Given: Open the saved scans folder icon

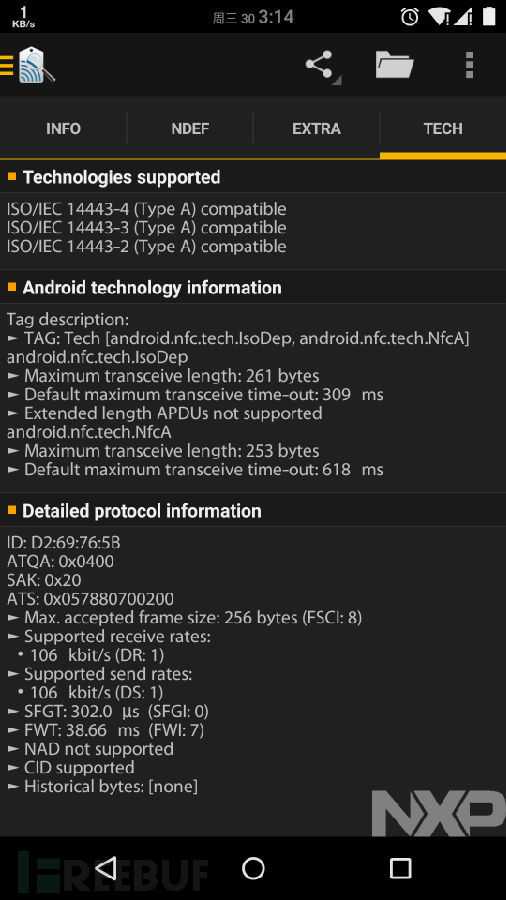Looking at the screenshot, I should point(394,65).
